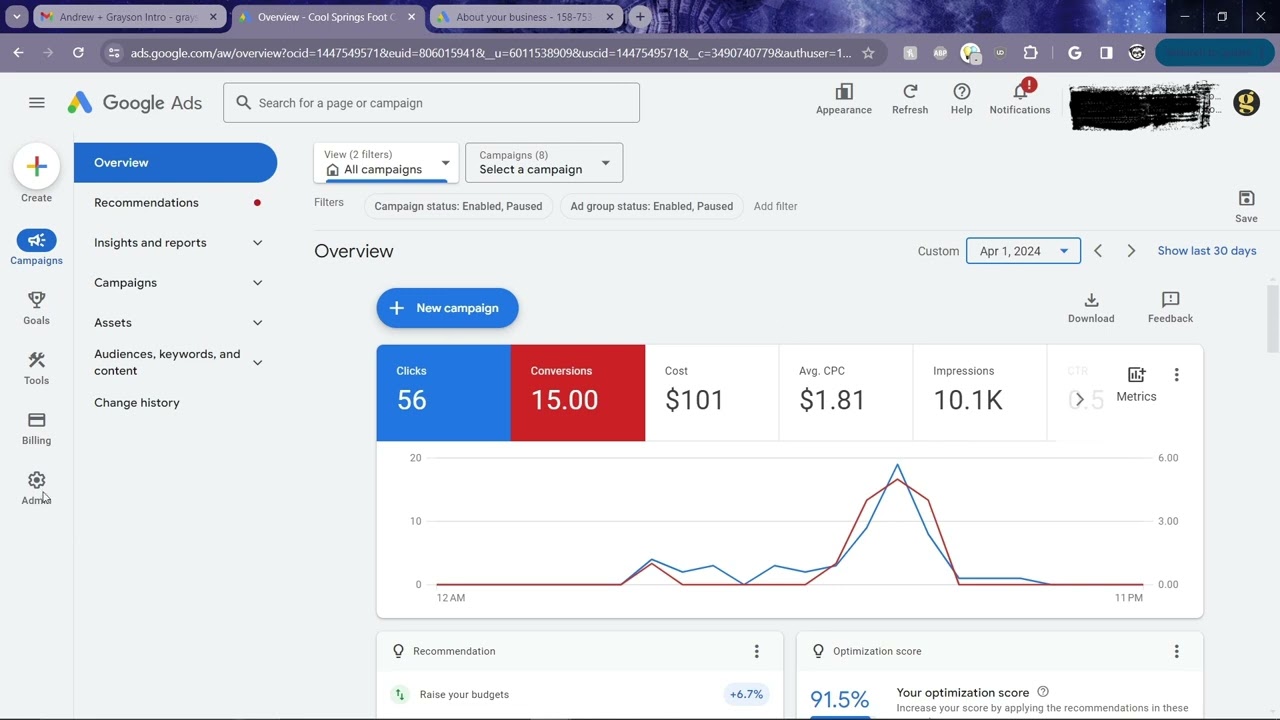1280x720 pixels.
Task: Expand Audiences, keywords, and content
Action: pyautogui.click(x=257, y=362)
